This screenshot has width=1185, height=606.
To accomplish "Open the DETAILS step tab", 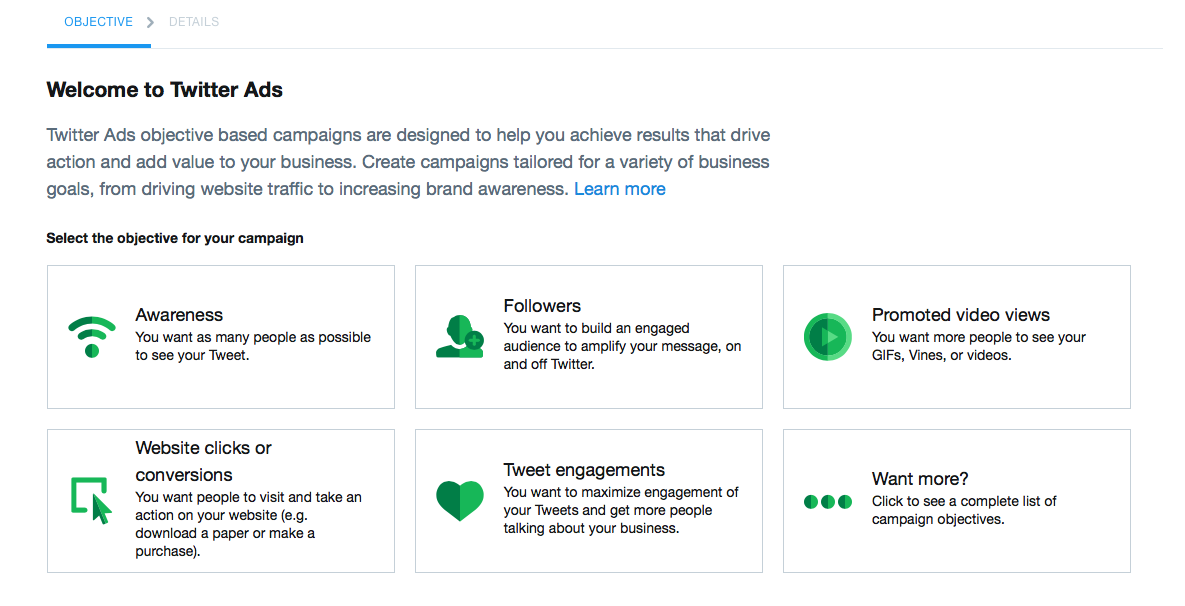I will [x=194, y=22].
